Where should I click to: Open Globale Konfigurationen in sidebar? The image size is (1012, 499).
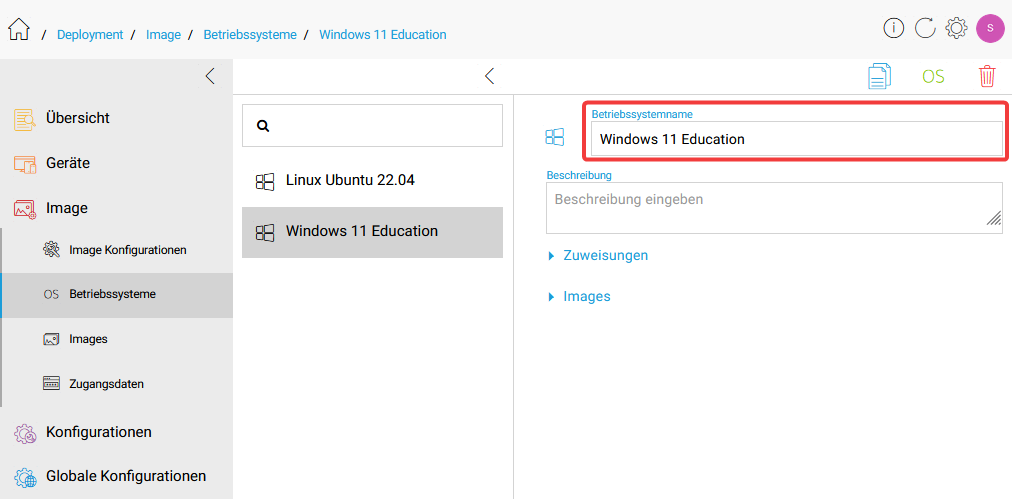point(116,476)
